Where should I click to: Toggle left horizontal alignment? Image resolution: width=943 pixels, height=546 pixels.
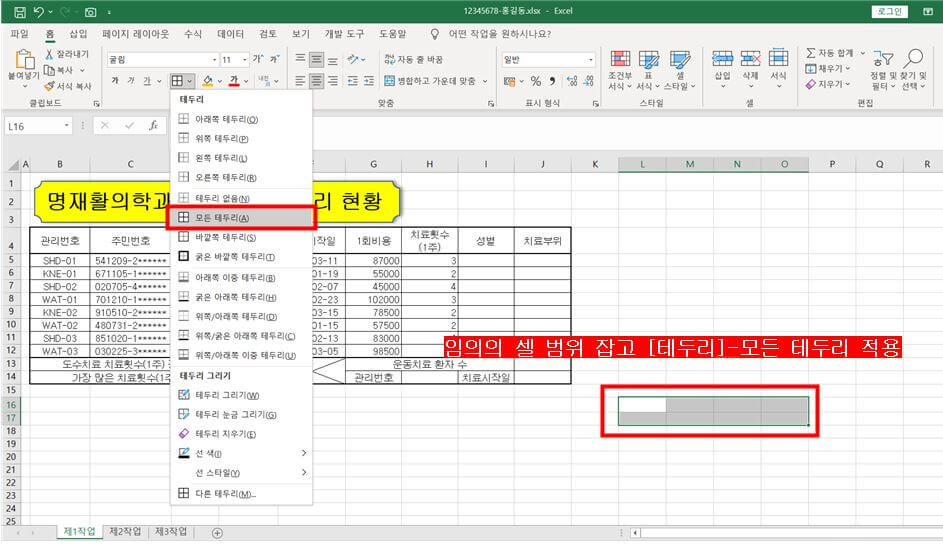tap(300, 81)
